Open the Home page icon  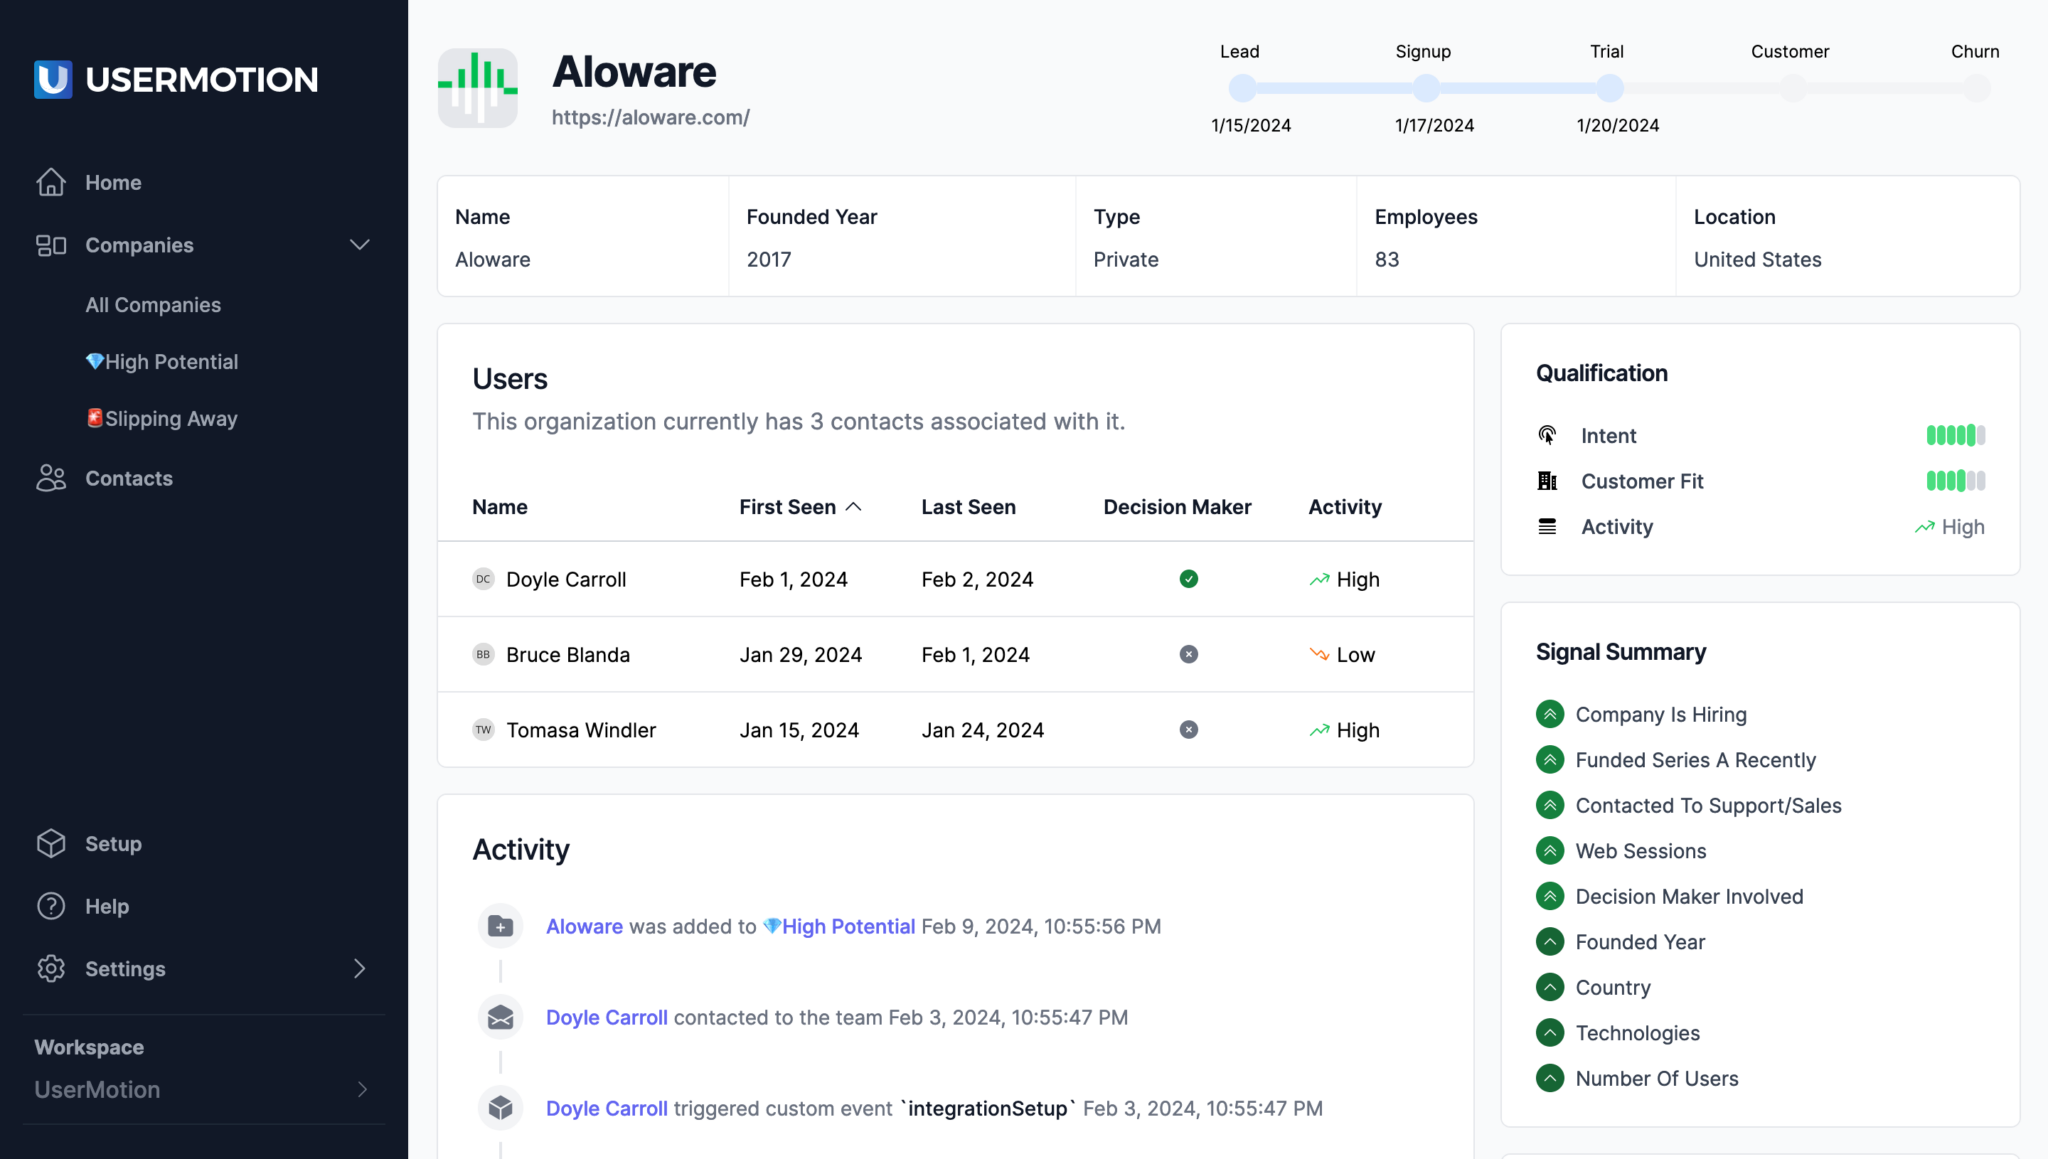[51, 182]
